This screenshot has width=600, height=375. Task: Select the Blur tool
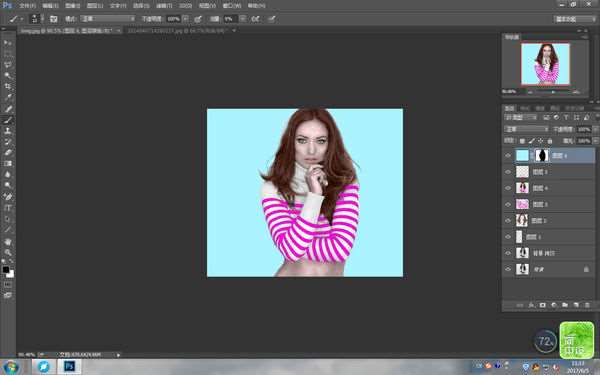[x=8, y=174]
